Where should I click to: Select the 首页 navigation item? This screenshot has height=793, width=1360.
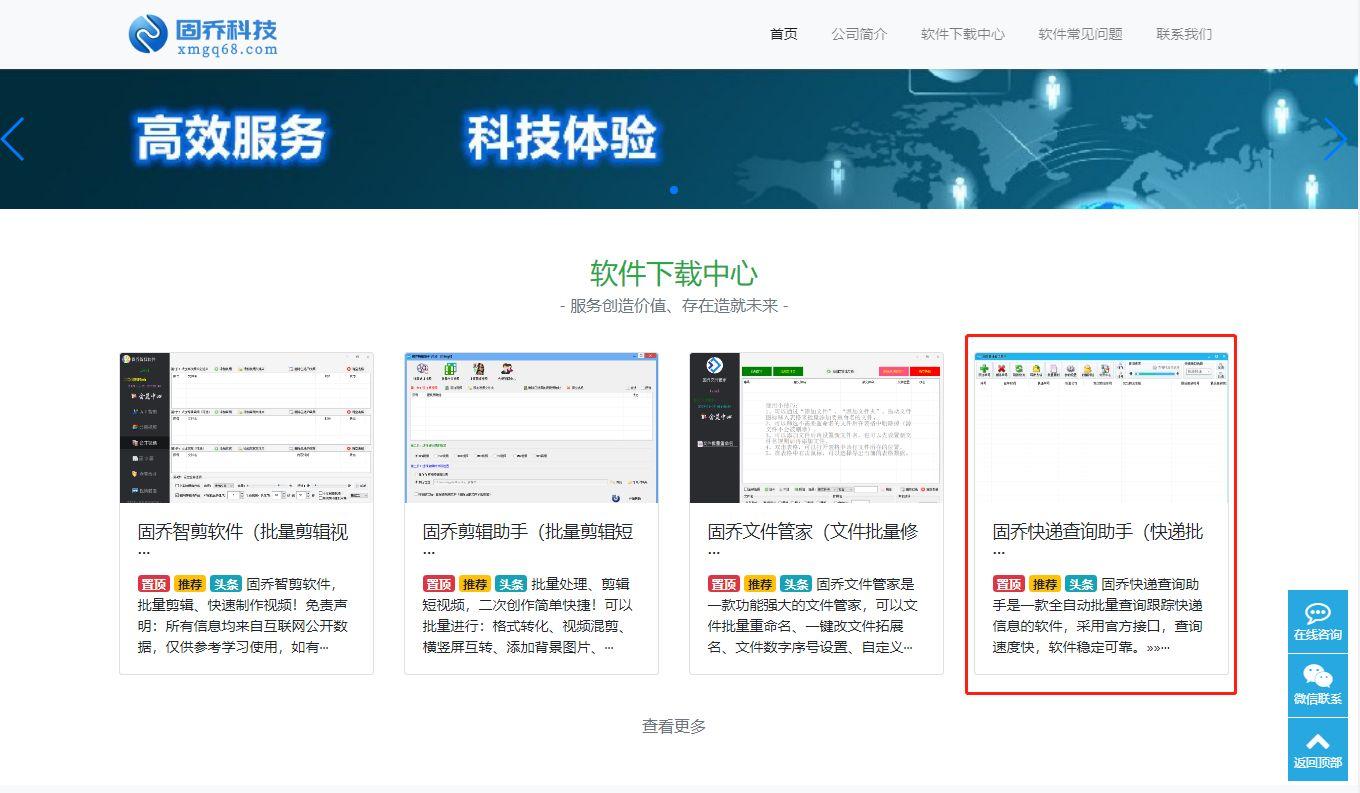pos(783,33)
